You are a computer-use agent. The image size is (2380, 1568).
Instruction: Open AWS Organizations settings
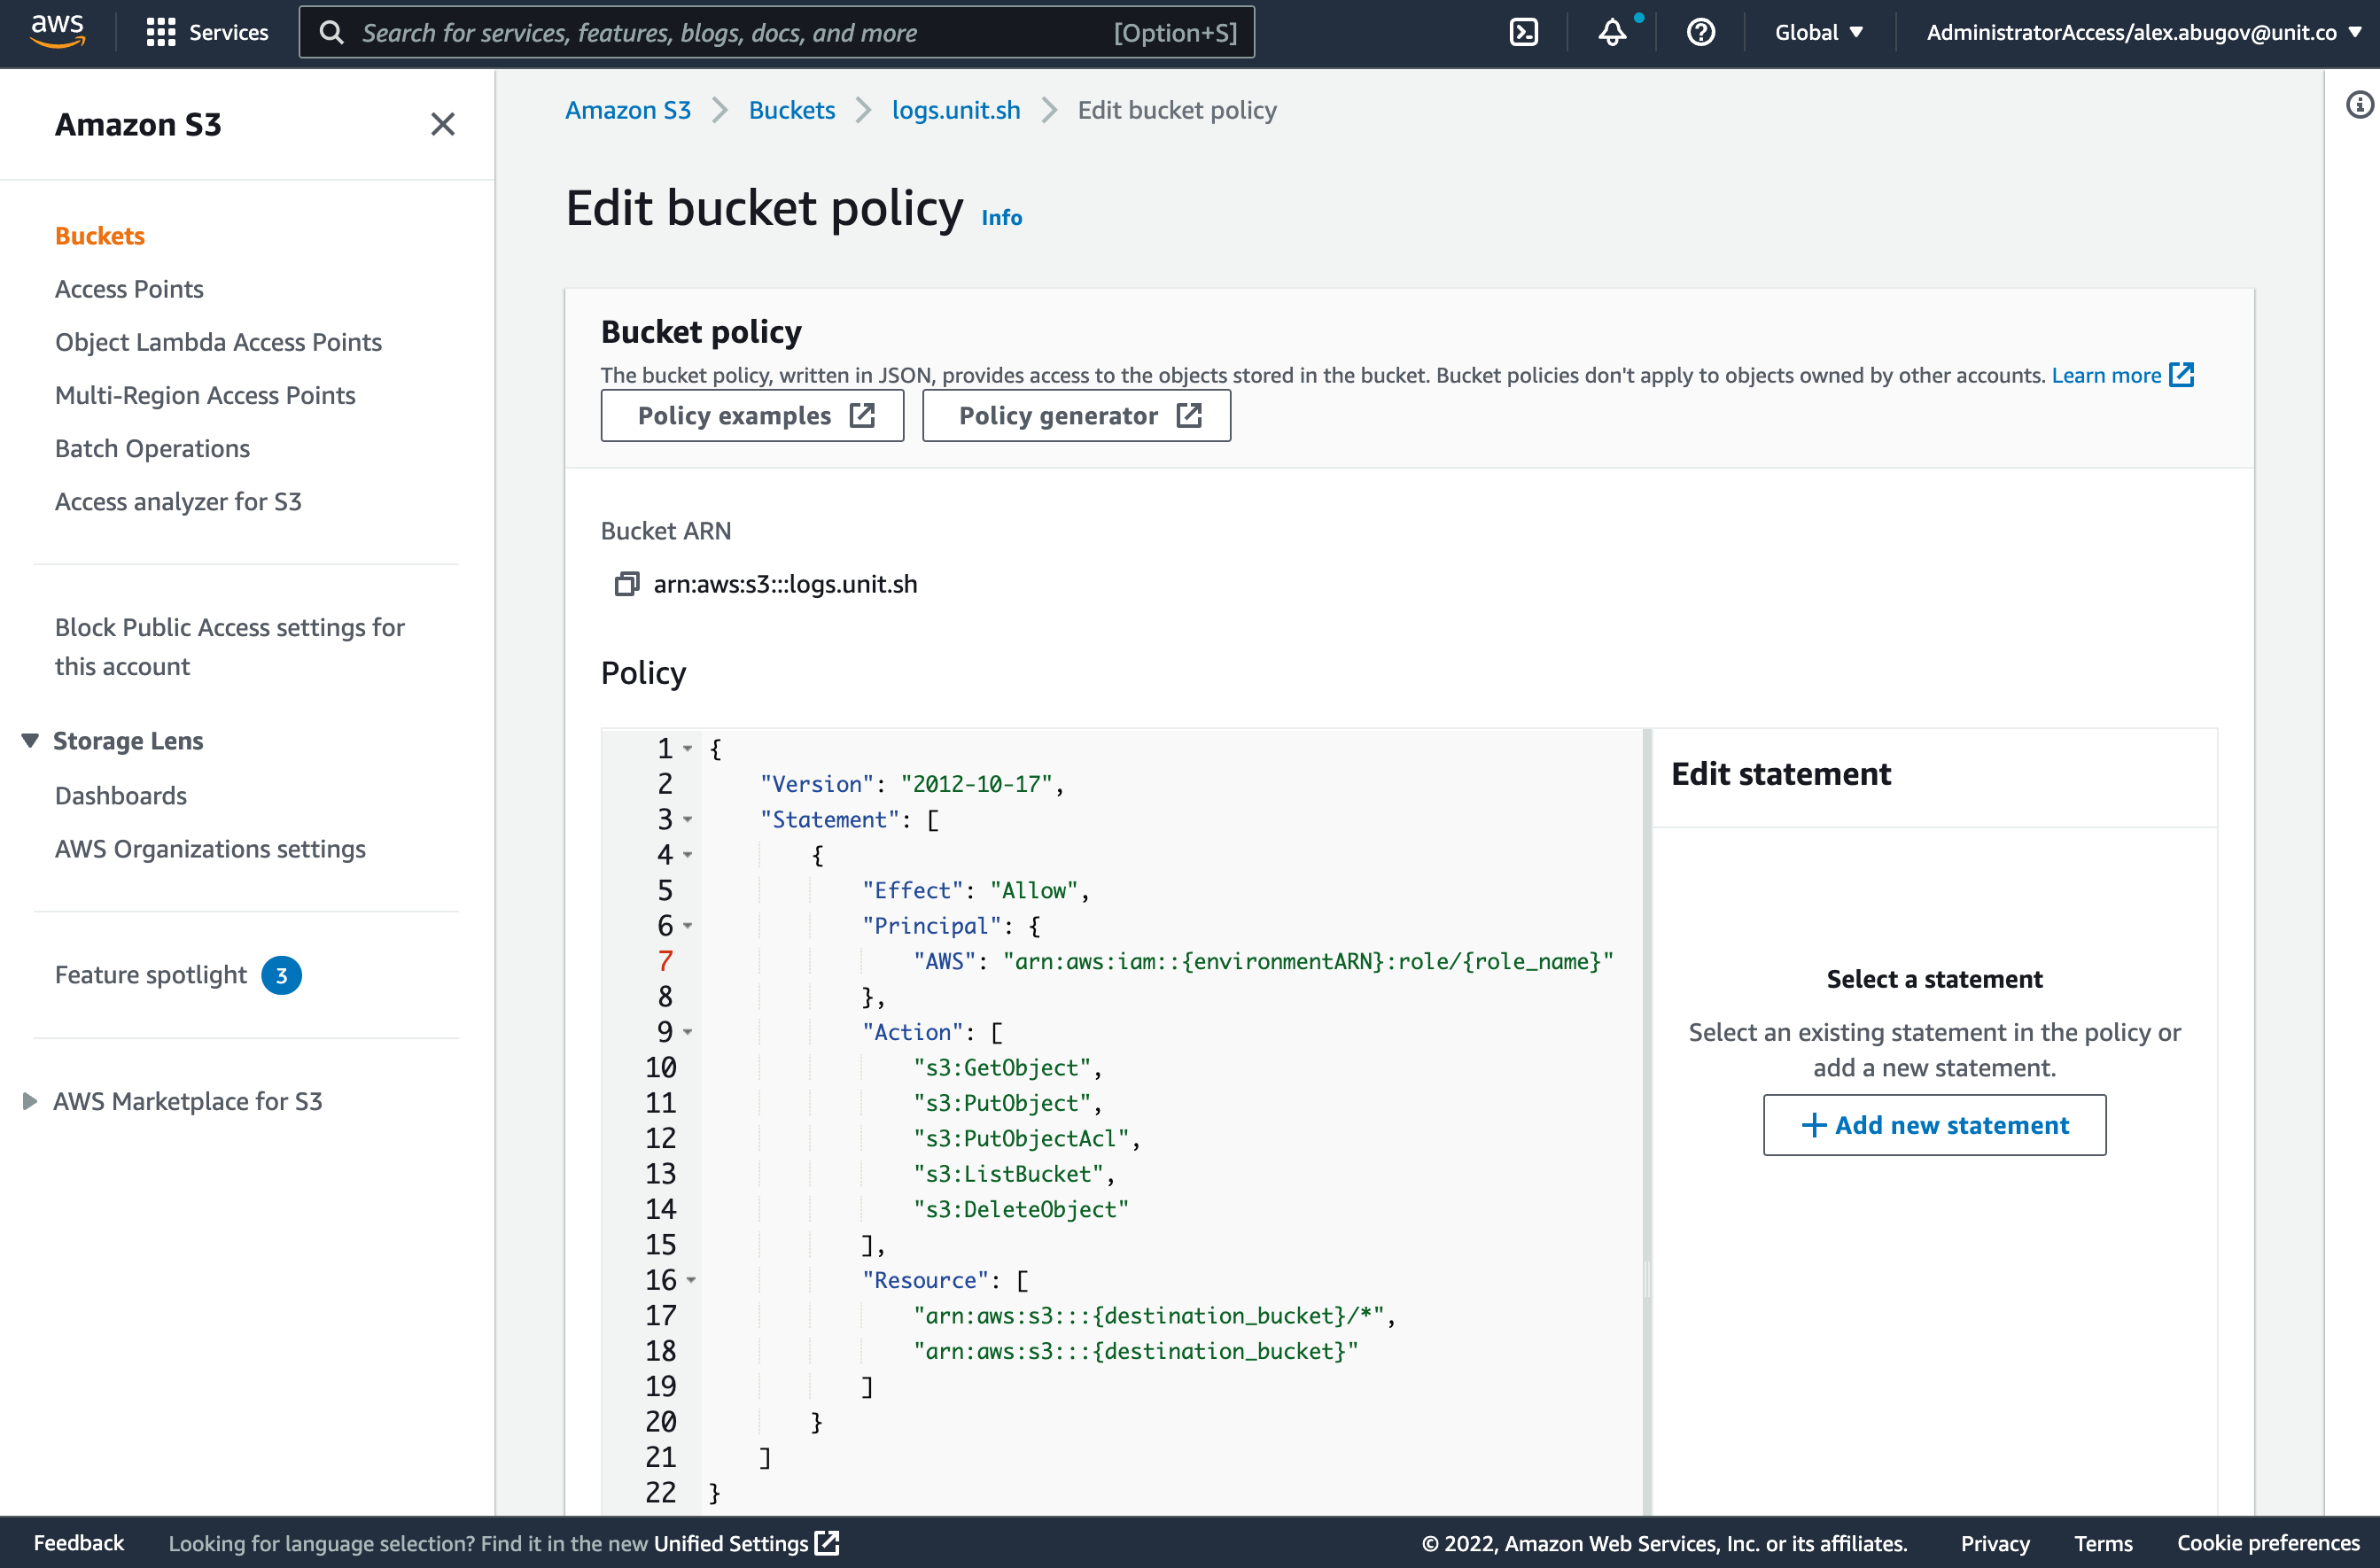tap(210, 848)
